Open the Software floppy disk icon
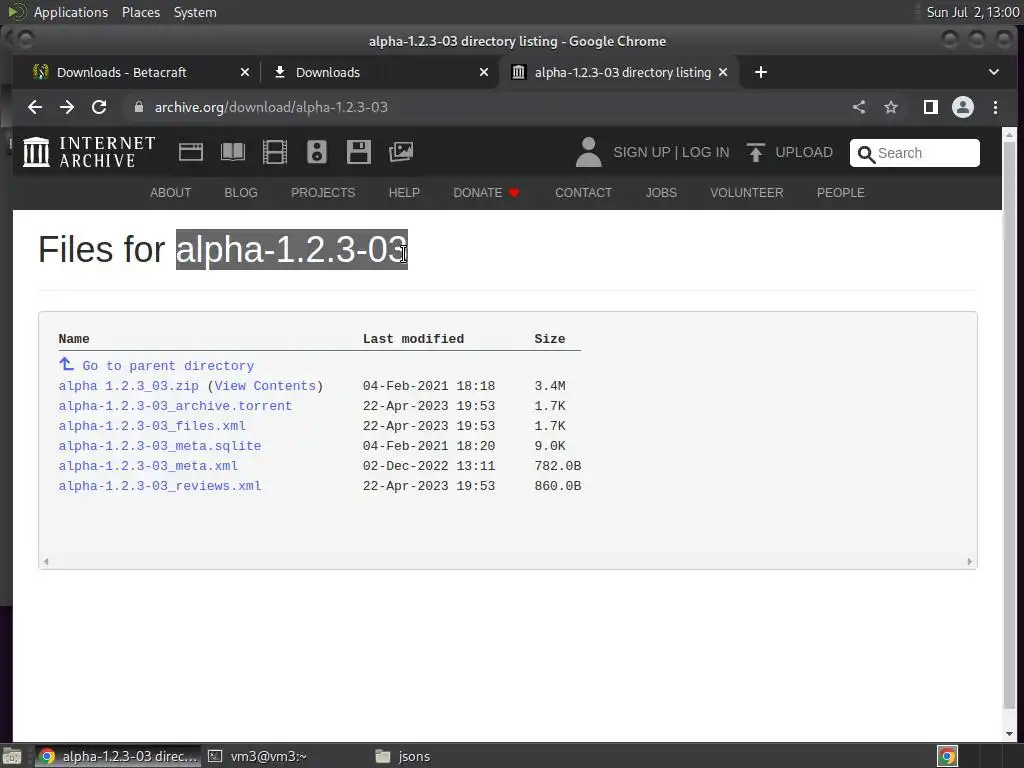 coord(359,152)
